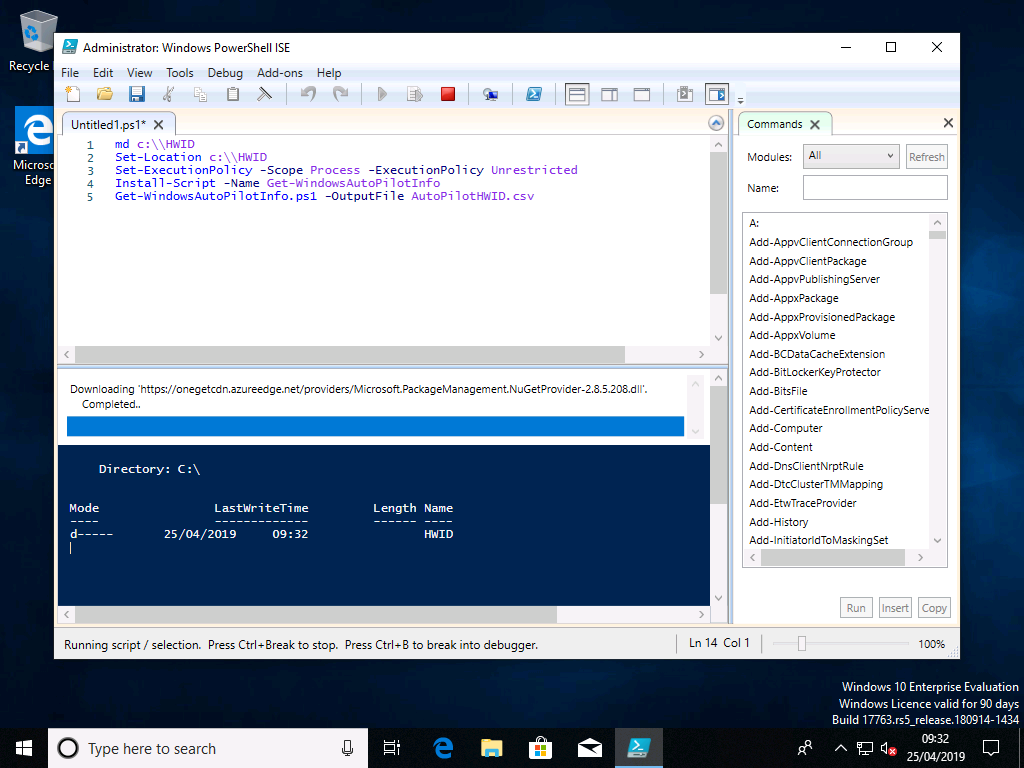Viewport: 1024px width, 768px height.
Task: Open the Tools menu
Action: 180,72
